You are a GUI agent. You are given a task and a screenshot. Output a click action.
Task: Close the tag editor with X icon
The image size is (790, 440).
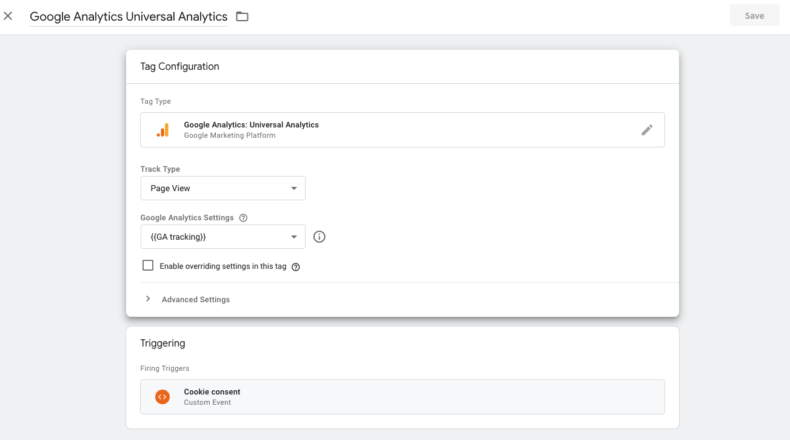coord(8,16)
